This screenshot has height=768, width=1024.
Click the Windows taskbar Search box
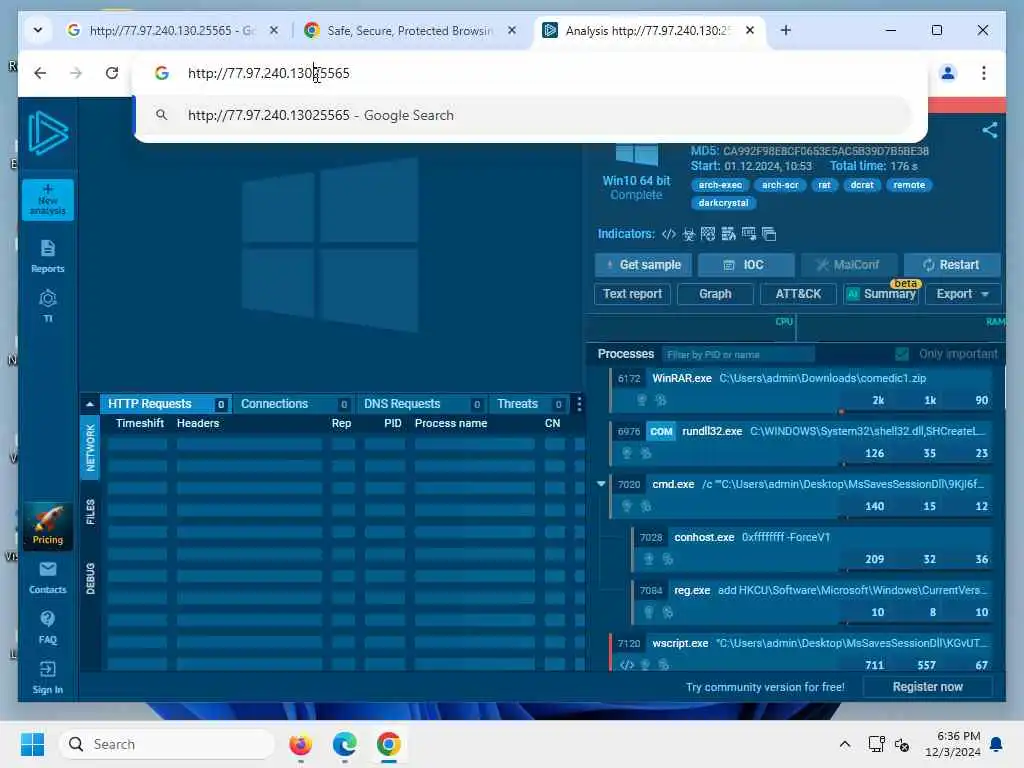tap(167, 744)
